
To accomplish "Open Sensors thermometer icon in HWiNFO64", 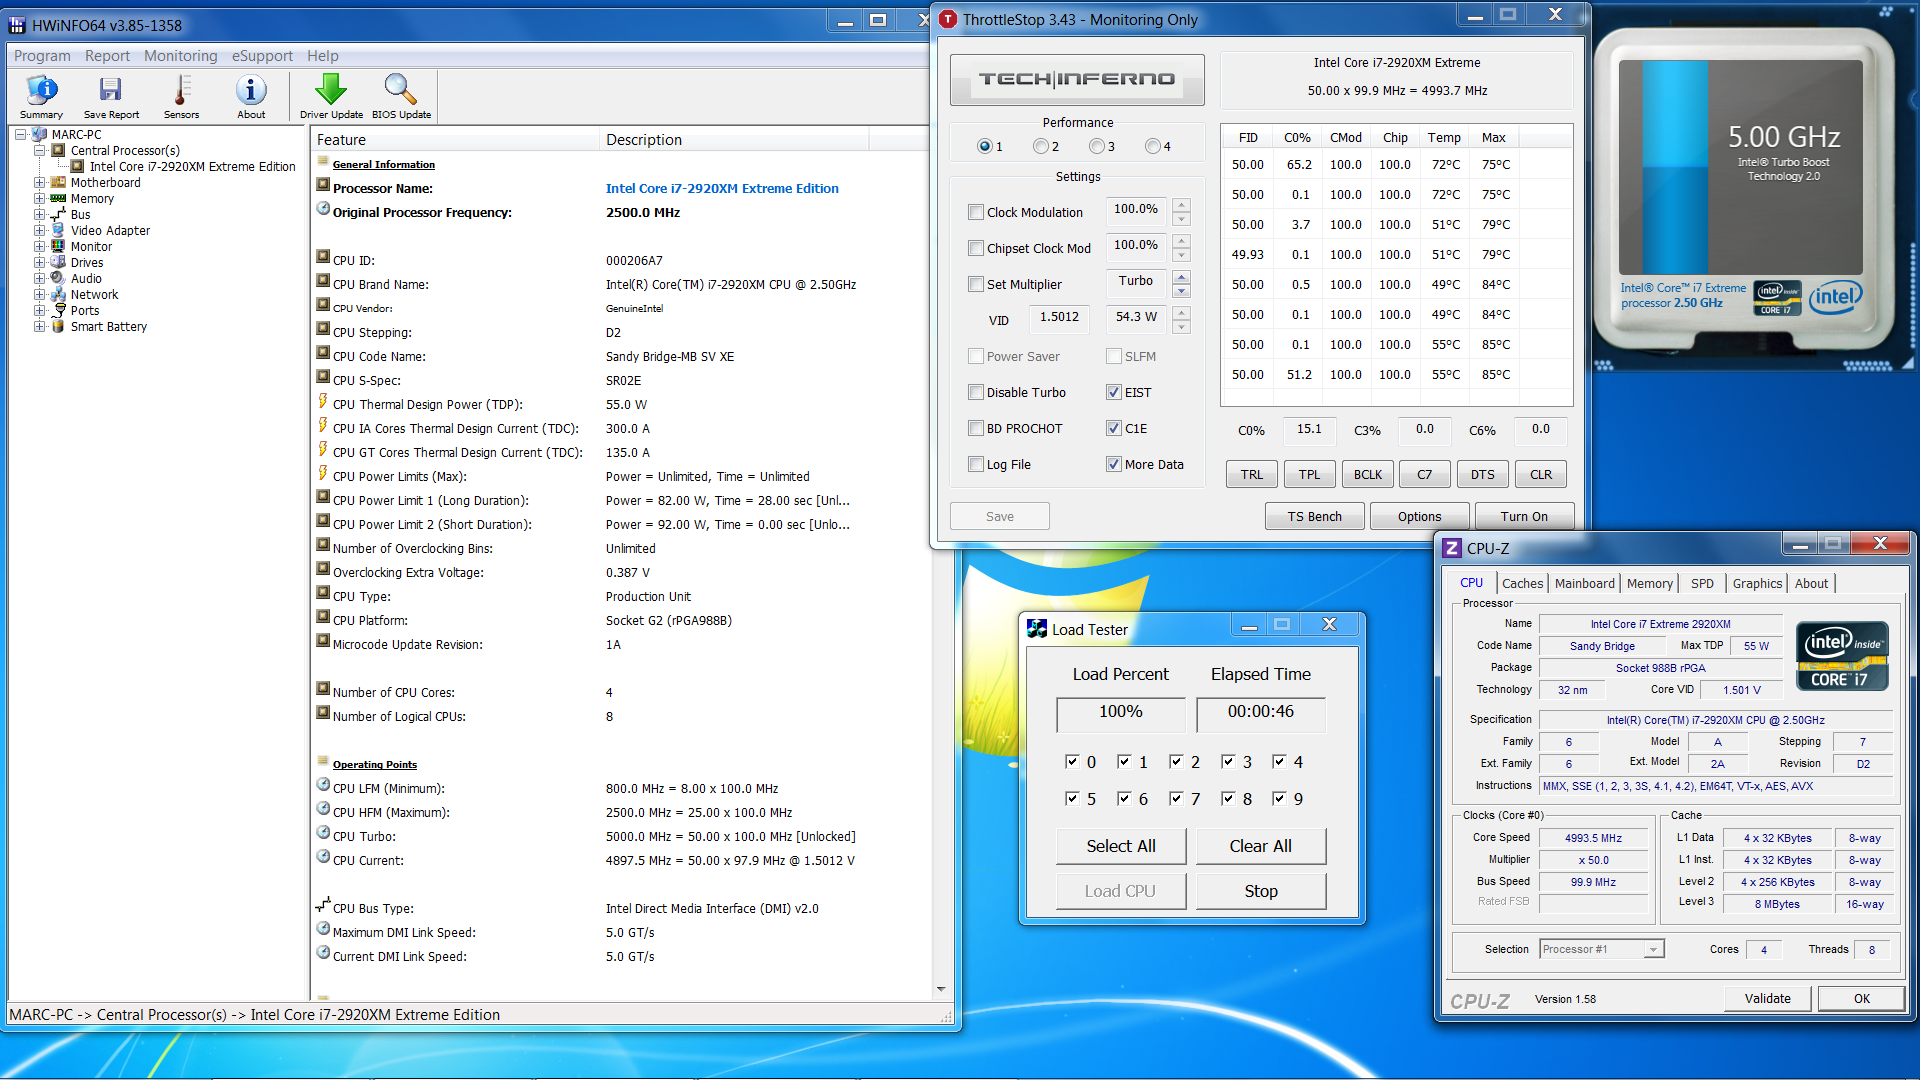I will pos(181,96).
